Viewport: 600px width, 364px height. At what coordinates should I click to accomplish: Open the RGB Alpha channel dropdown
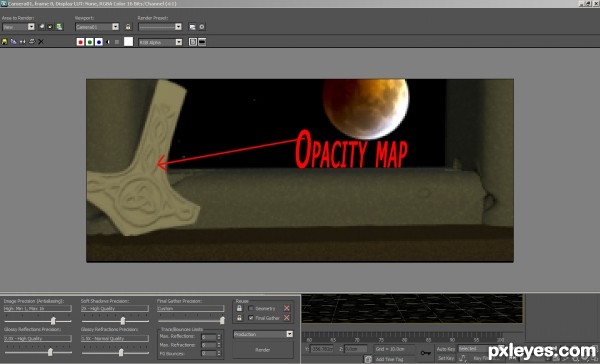click(x=160, y=42)
